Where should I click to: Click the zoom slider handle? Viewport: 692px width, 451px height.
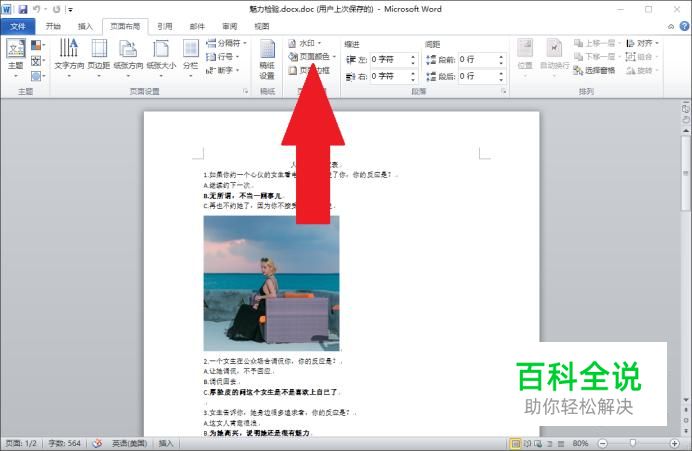tap(633, 443)
